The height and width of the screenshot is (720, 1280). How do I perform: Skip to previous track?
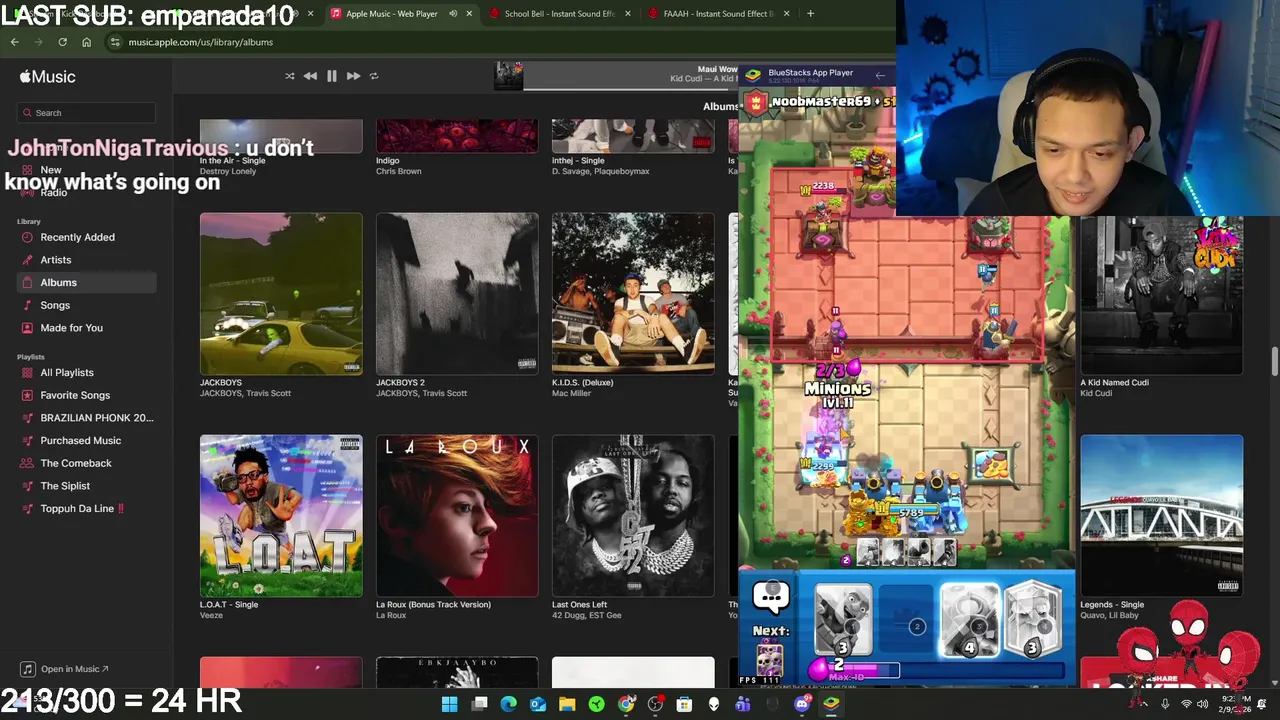pyautogui.click(x=310, y=76)
